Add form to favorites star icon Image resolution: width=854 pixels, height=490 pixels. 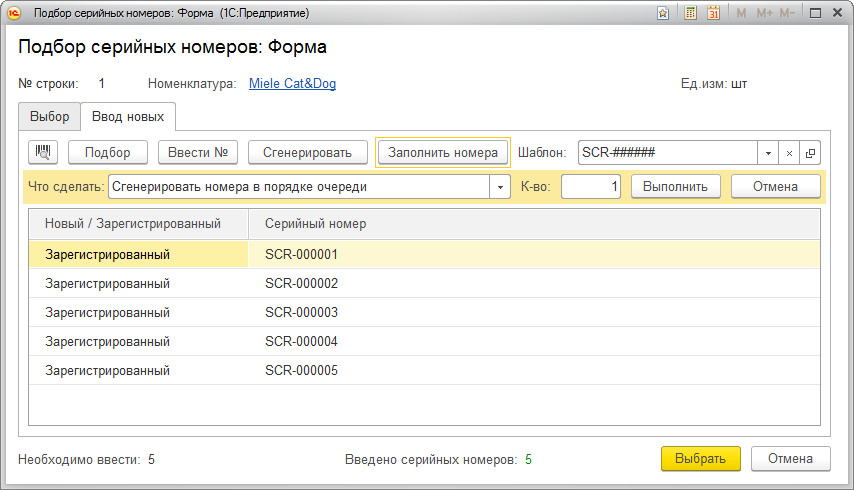(663, 13)
